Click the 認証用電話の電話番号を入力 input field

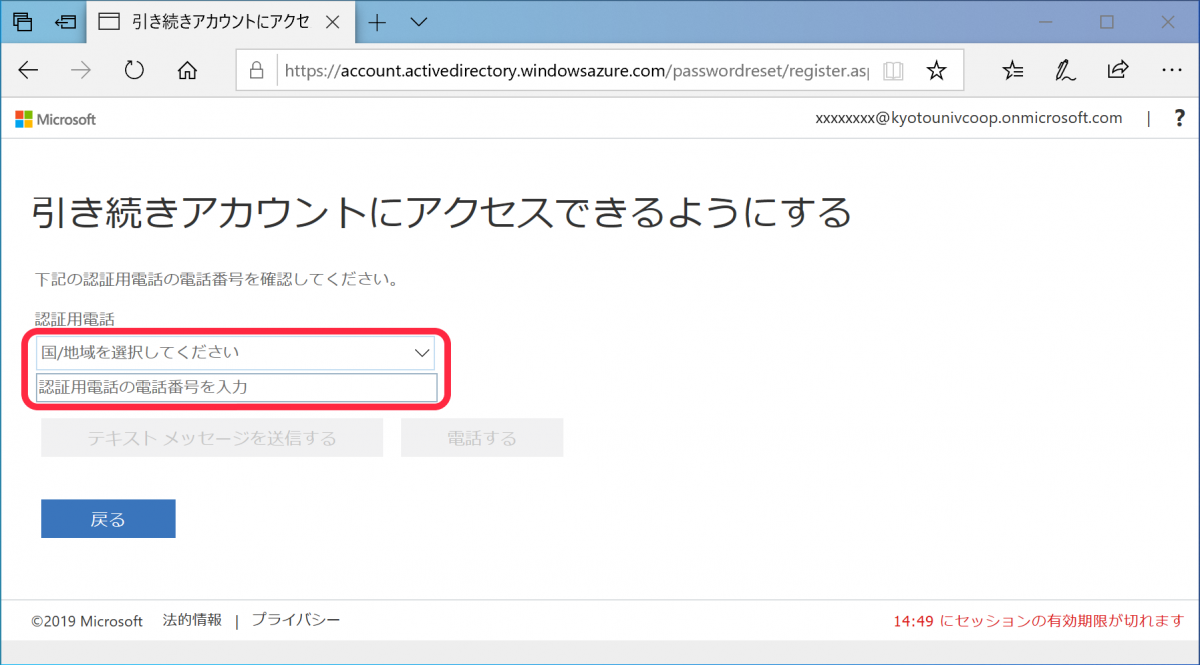click(x=237, y=387)
